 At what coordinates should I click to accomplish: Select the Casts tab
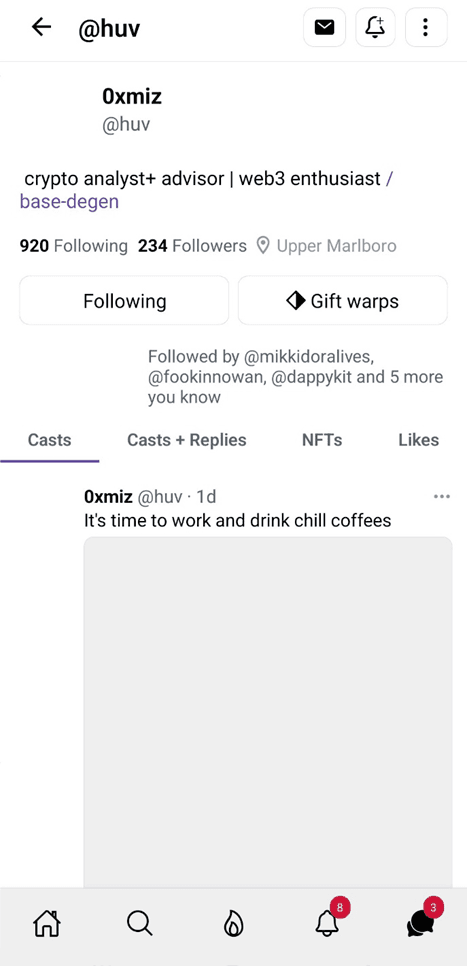pos(49,440)
